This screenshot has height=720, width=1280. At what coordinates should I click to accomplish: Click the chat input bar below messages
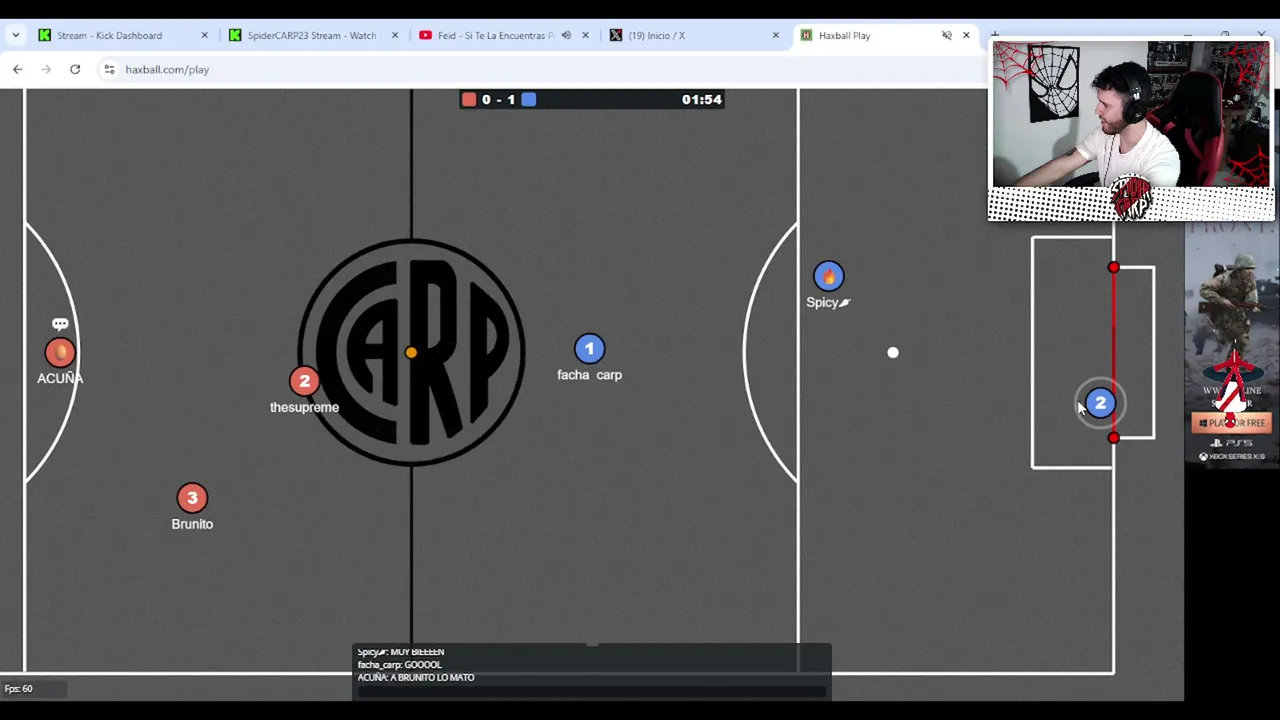[592, 691]
